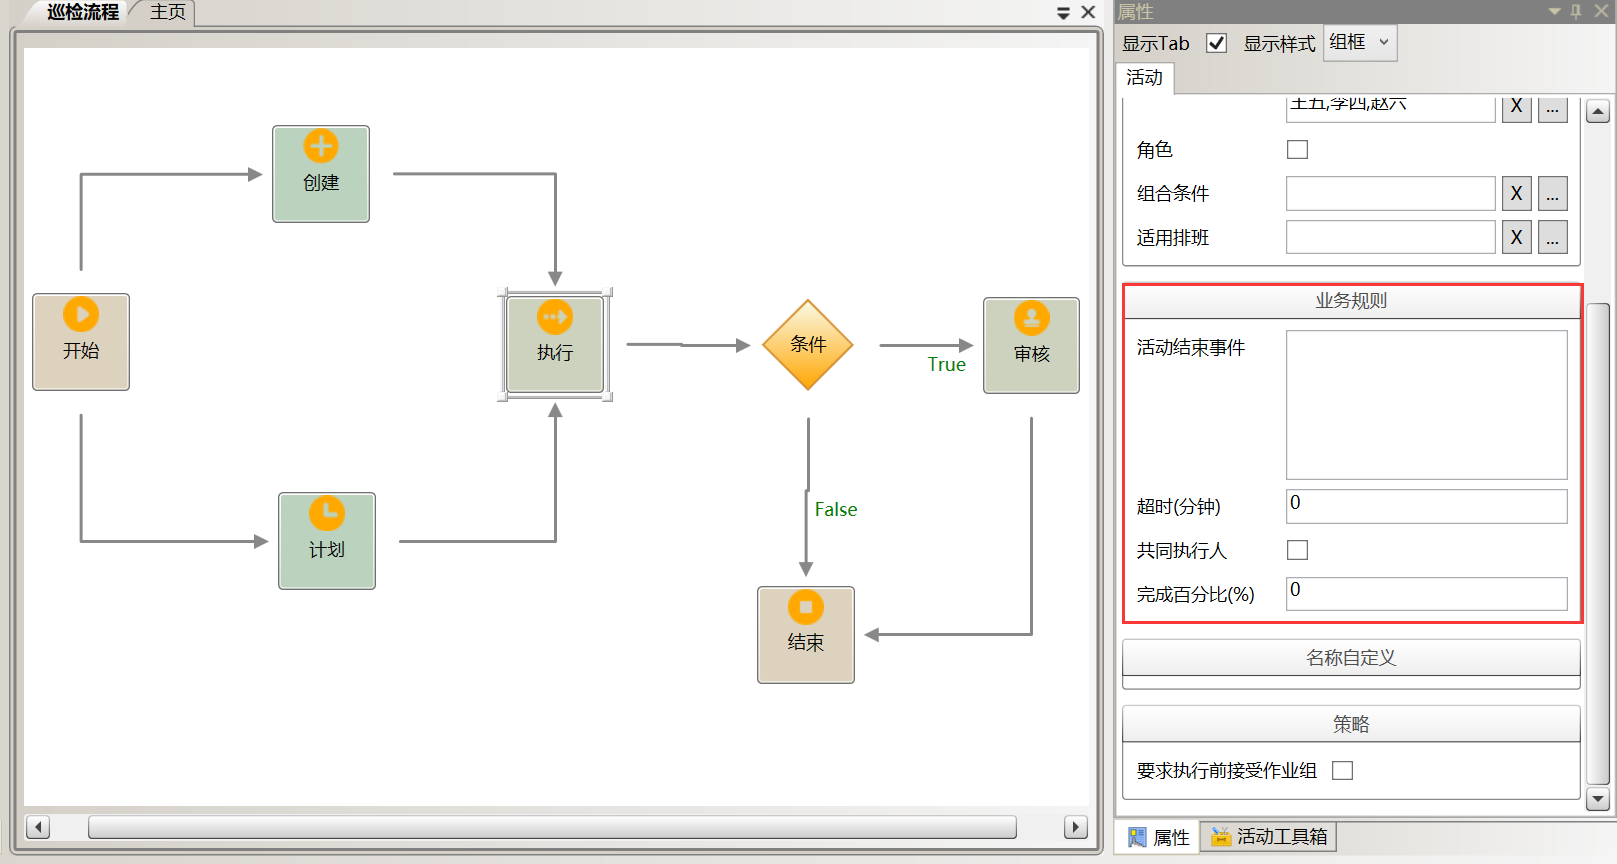This screenshot has width=1617, height=864.
Task: Check the 共同执行人 checkbox
Action: (x=1297, y=550)
